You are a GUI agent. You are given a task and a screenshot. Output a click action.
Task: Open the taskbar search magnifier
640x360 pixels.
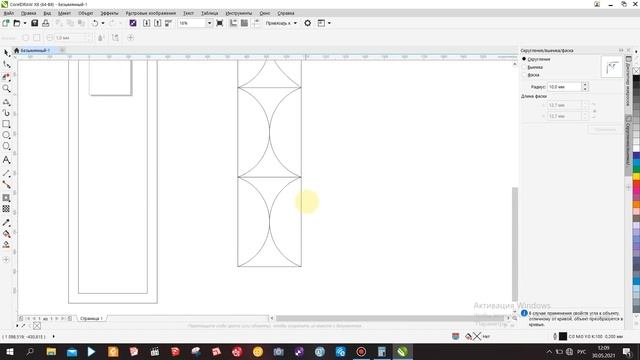click(30, 351)
